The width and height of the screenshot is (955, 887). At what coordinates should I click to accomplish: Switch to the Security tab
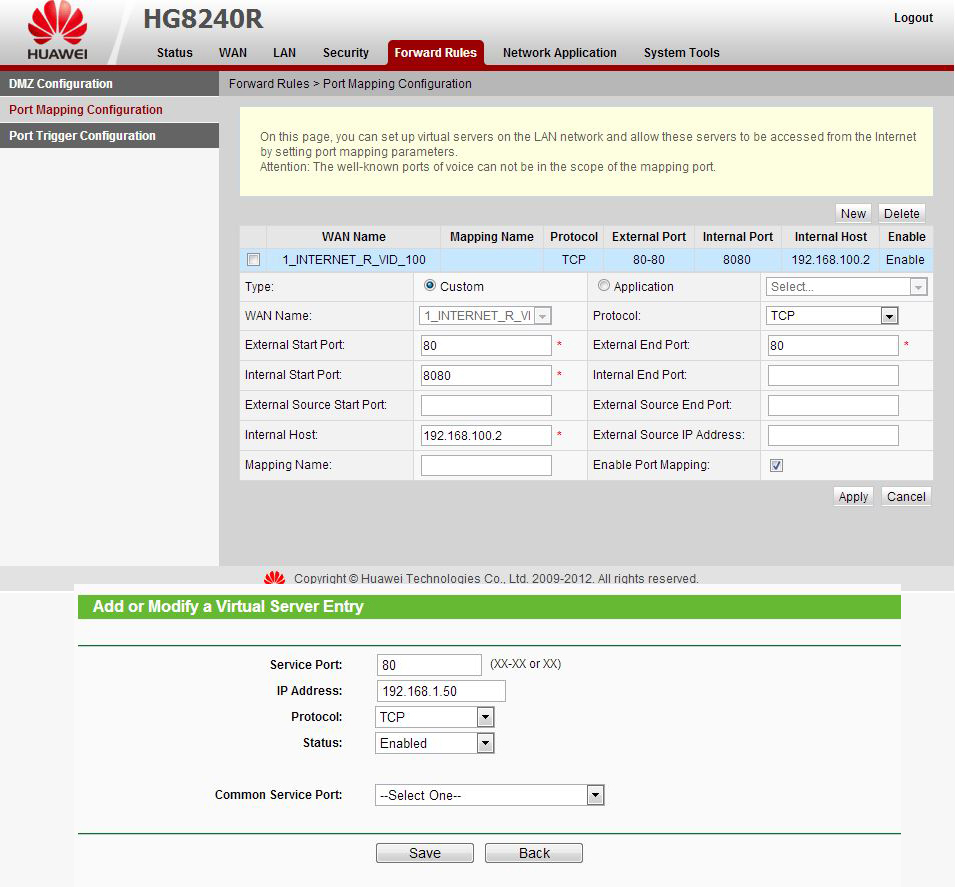coord(345,53)
